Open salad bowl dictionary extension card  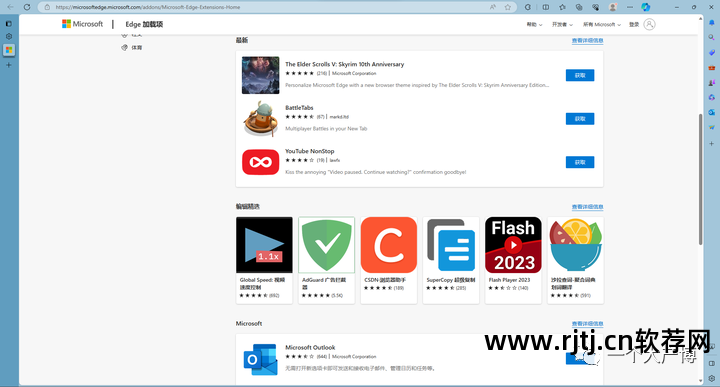(576, 260)
